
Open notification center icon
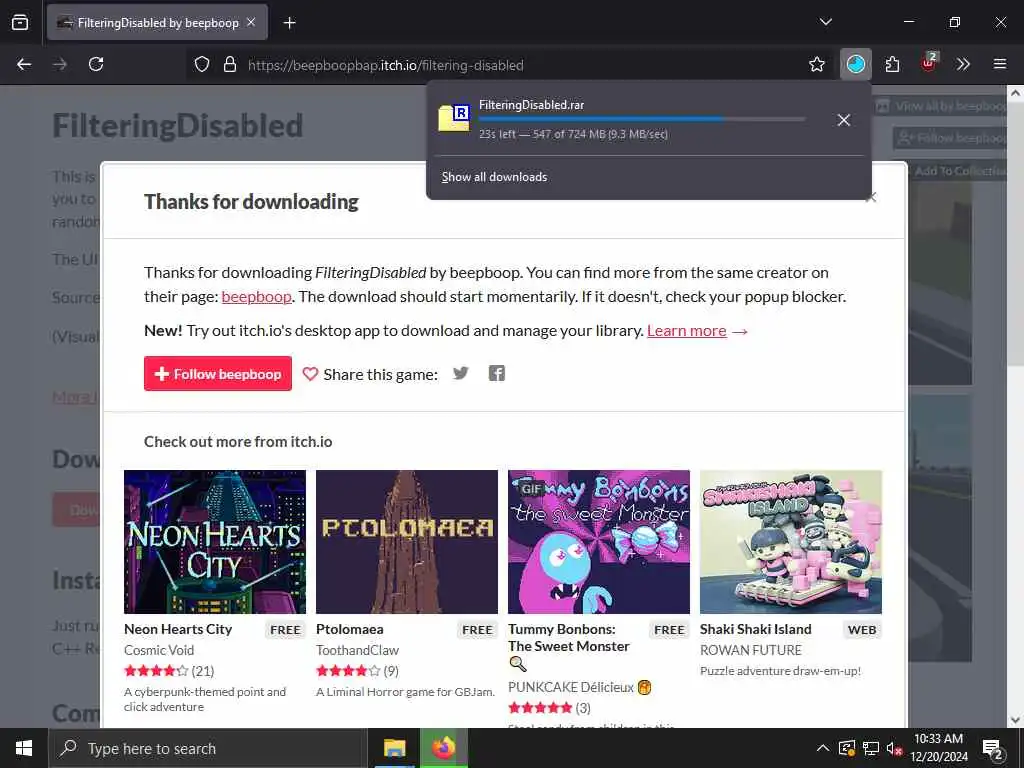[993, 749]
